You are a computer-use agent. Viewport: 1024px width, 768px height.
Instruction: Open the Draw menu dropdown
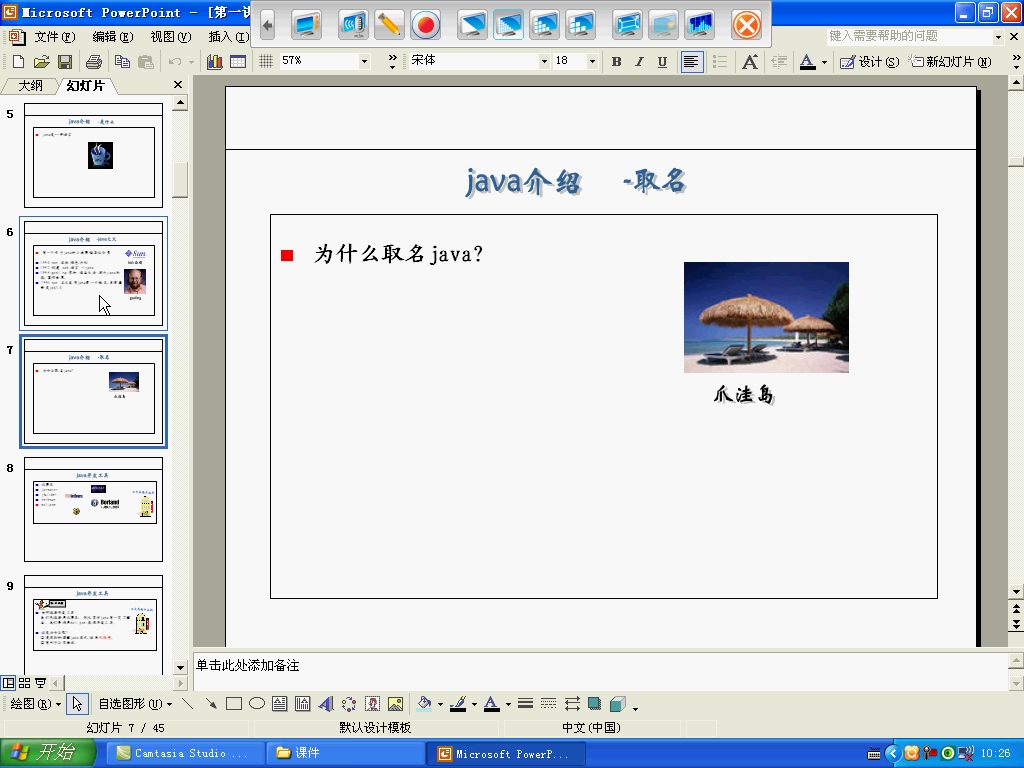click(36, 703)
